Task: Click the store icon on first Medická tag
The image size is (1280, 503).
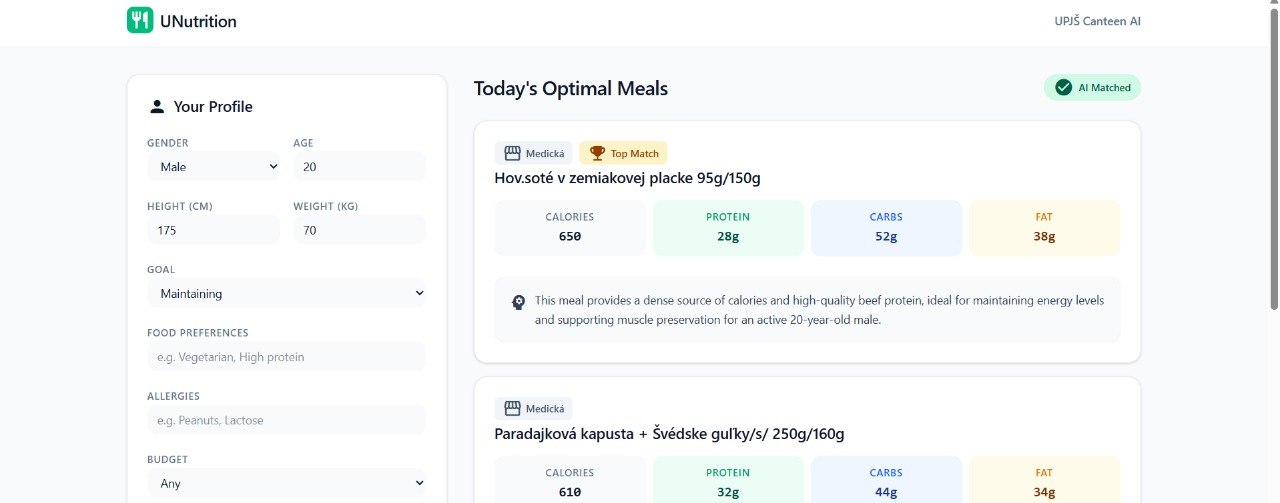Action: pyautogui.click(x=513, y=153)
